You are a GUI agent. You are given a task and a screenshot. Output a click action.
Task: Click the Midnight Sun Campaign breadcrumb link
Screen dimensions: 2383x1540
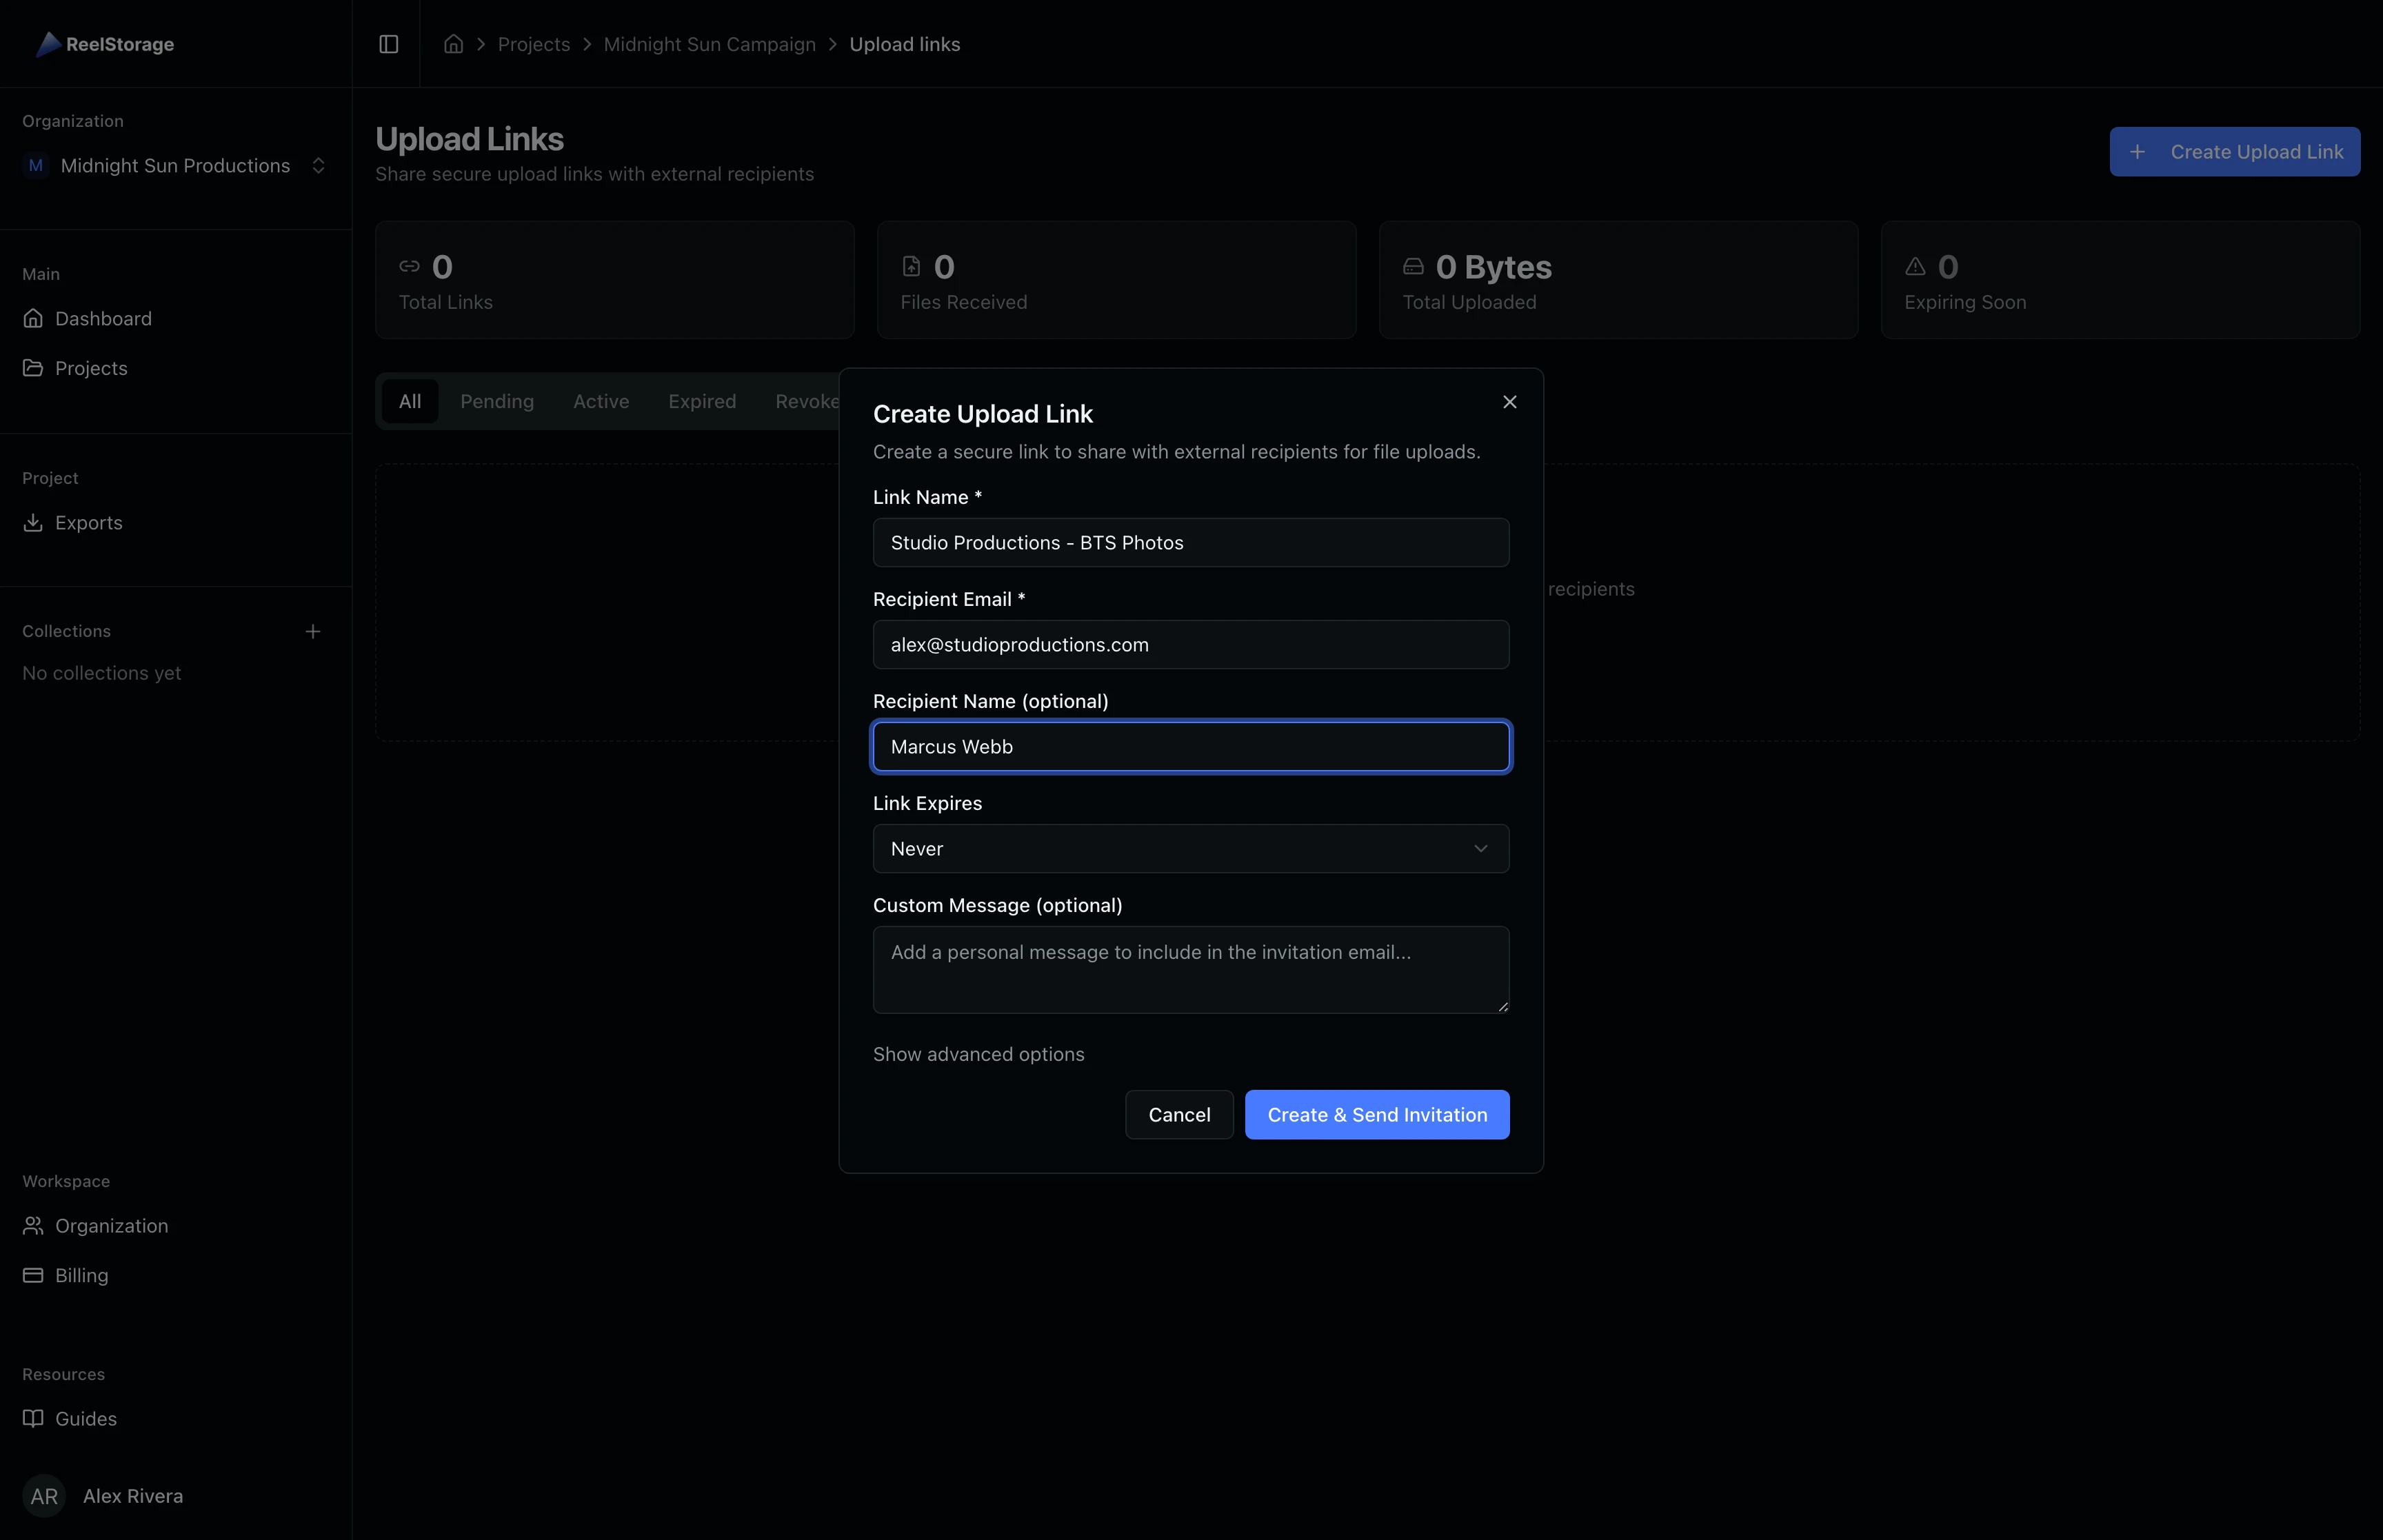(709, 44)
